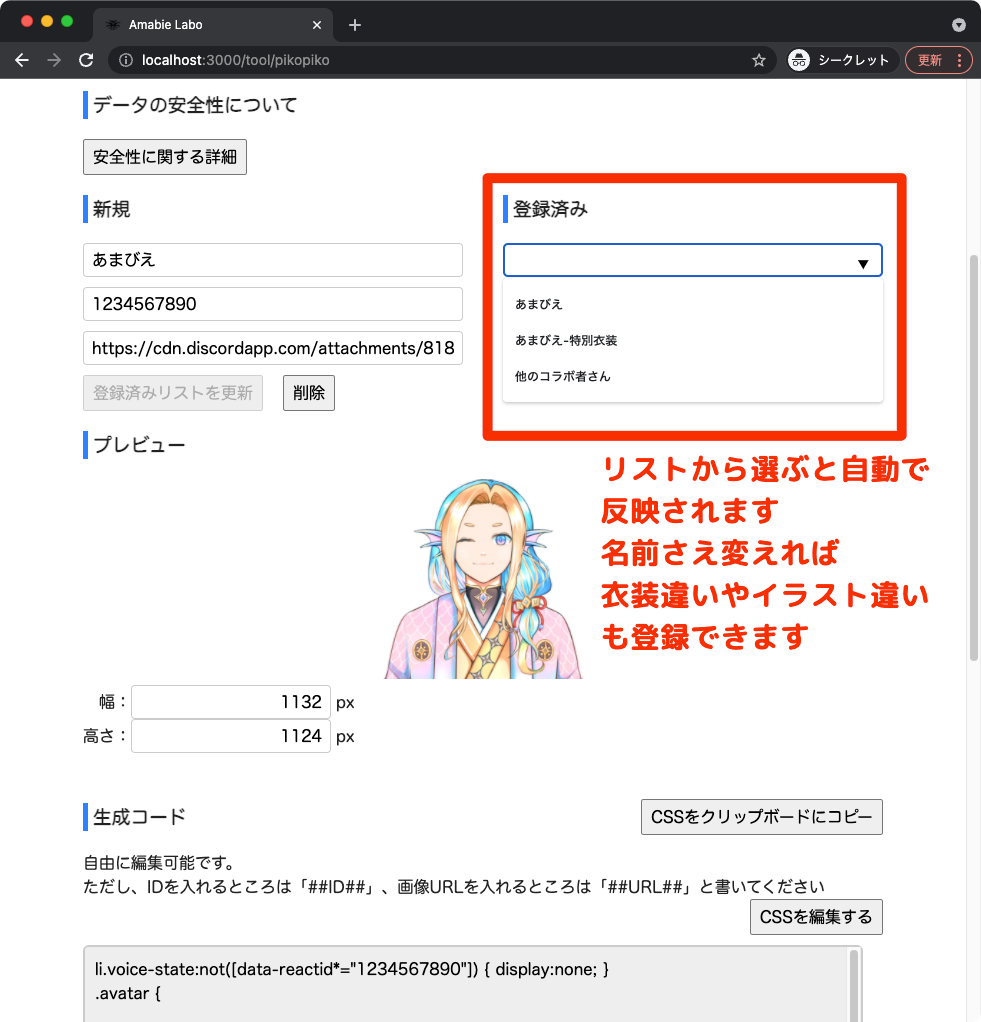
Task: Open the tab search dropdown at window corner
Action: click(958, 25)
